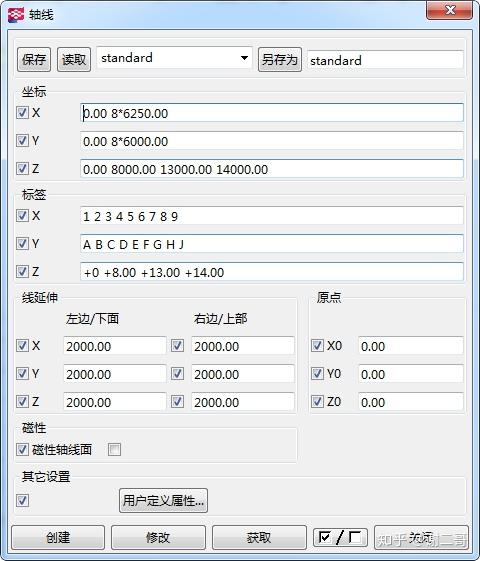Image resolution: width=480 pixels, height=561 pixels.
Task: Toggle the 标签 Z checkbox
Action: (x=23, y=272)
